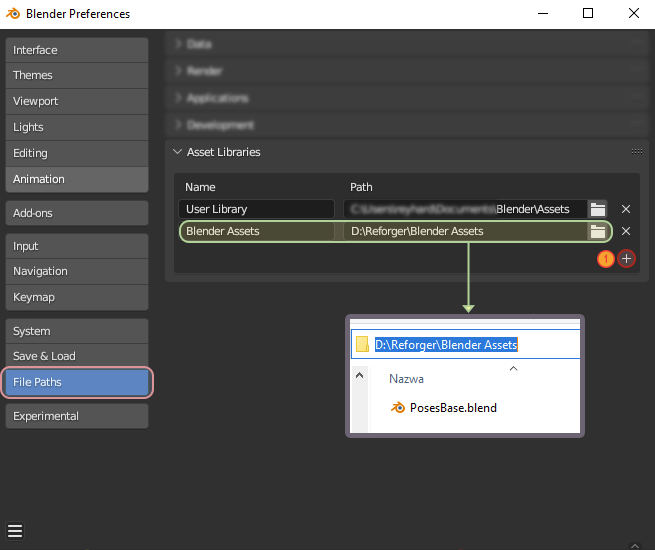The height and width of the screenshot is (550, 655).
Task: Open Navigation preferences
Action: (77, 271)
